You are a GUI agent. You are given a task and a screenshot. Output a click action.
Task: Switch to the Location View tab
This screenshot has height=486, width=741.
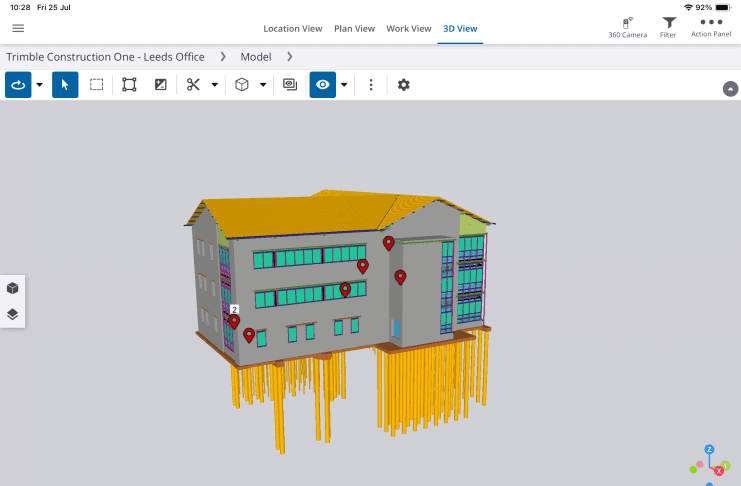292,28
